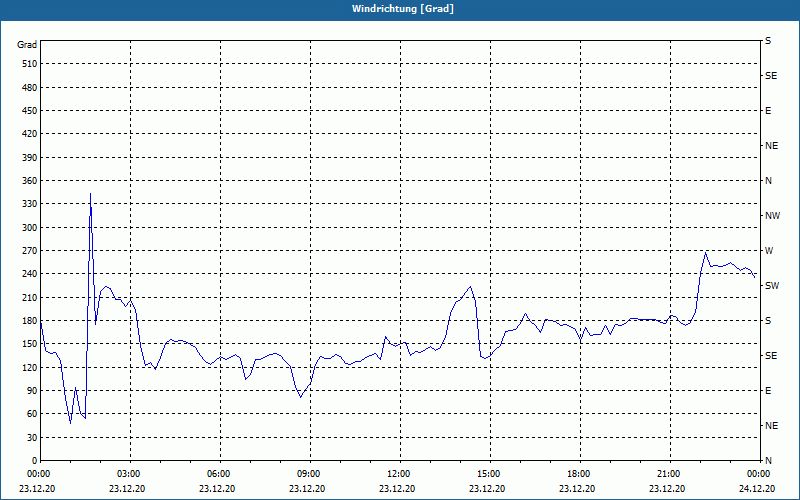This screenshot has width=800, height=500.
Task: Click the SW compass label
Action: click(772, 286)
